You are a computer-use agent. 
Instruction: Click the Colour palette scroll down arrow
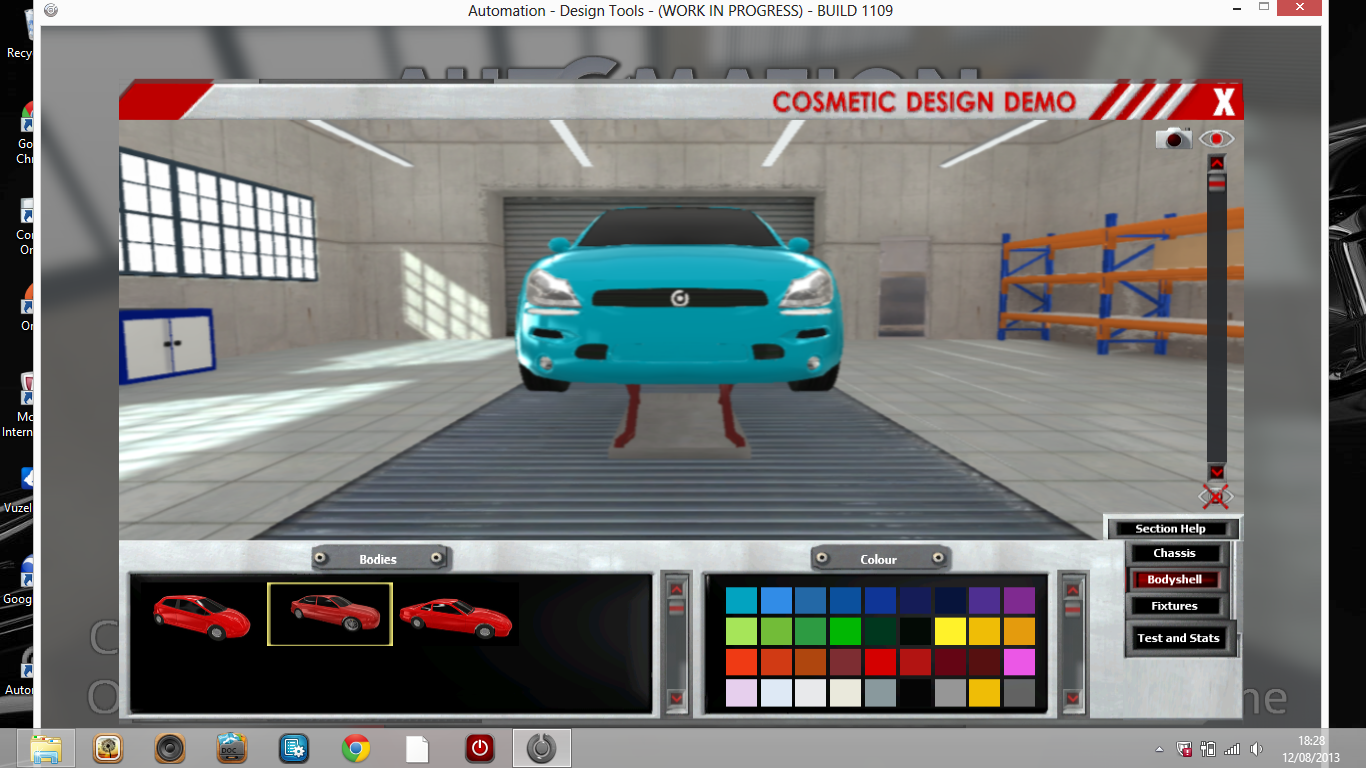click(x=1072, y=698)
